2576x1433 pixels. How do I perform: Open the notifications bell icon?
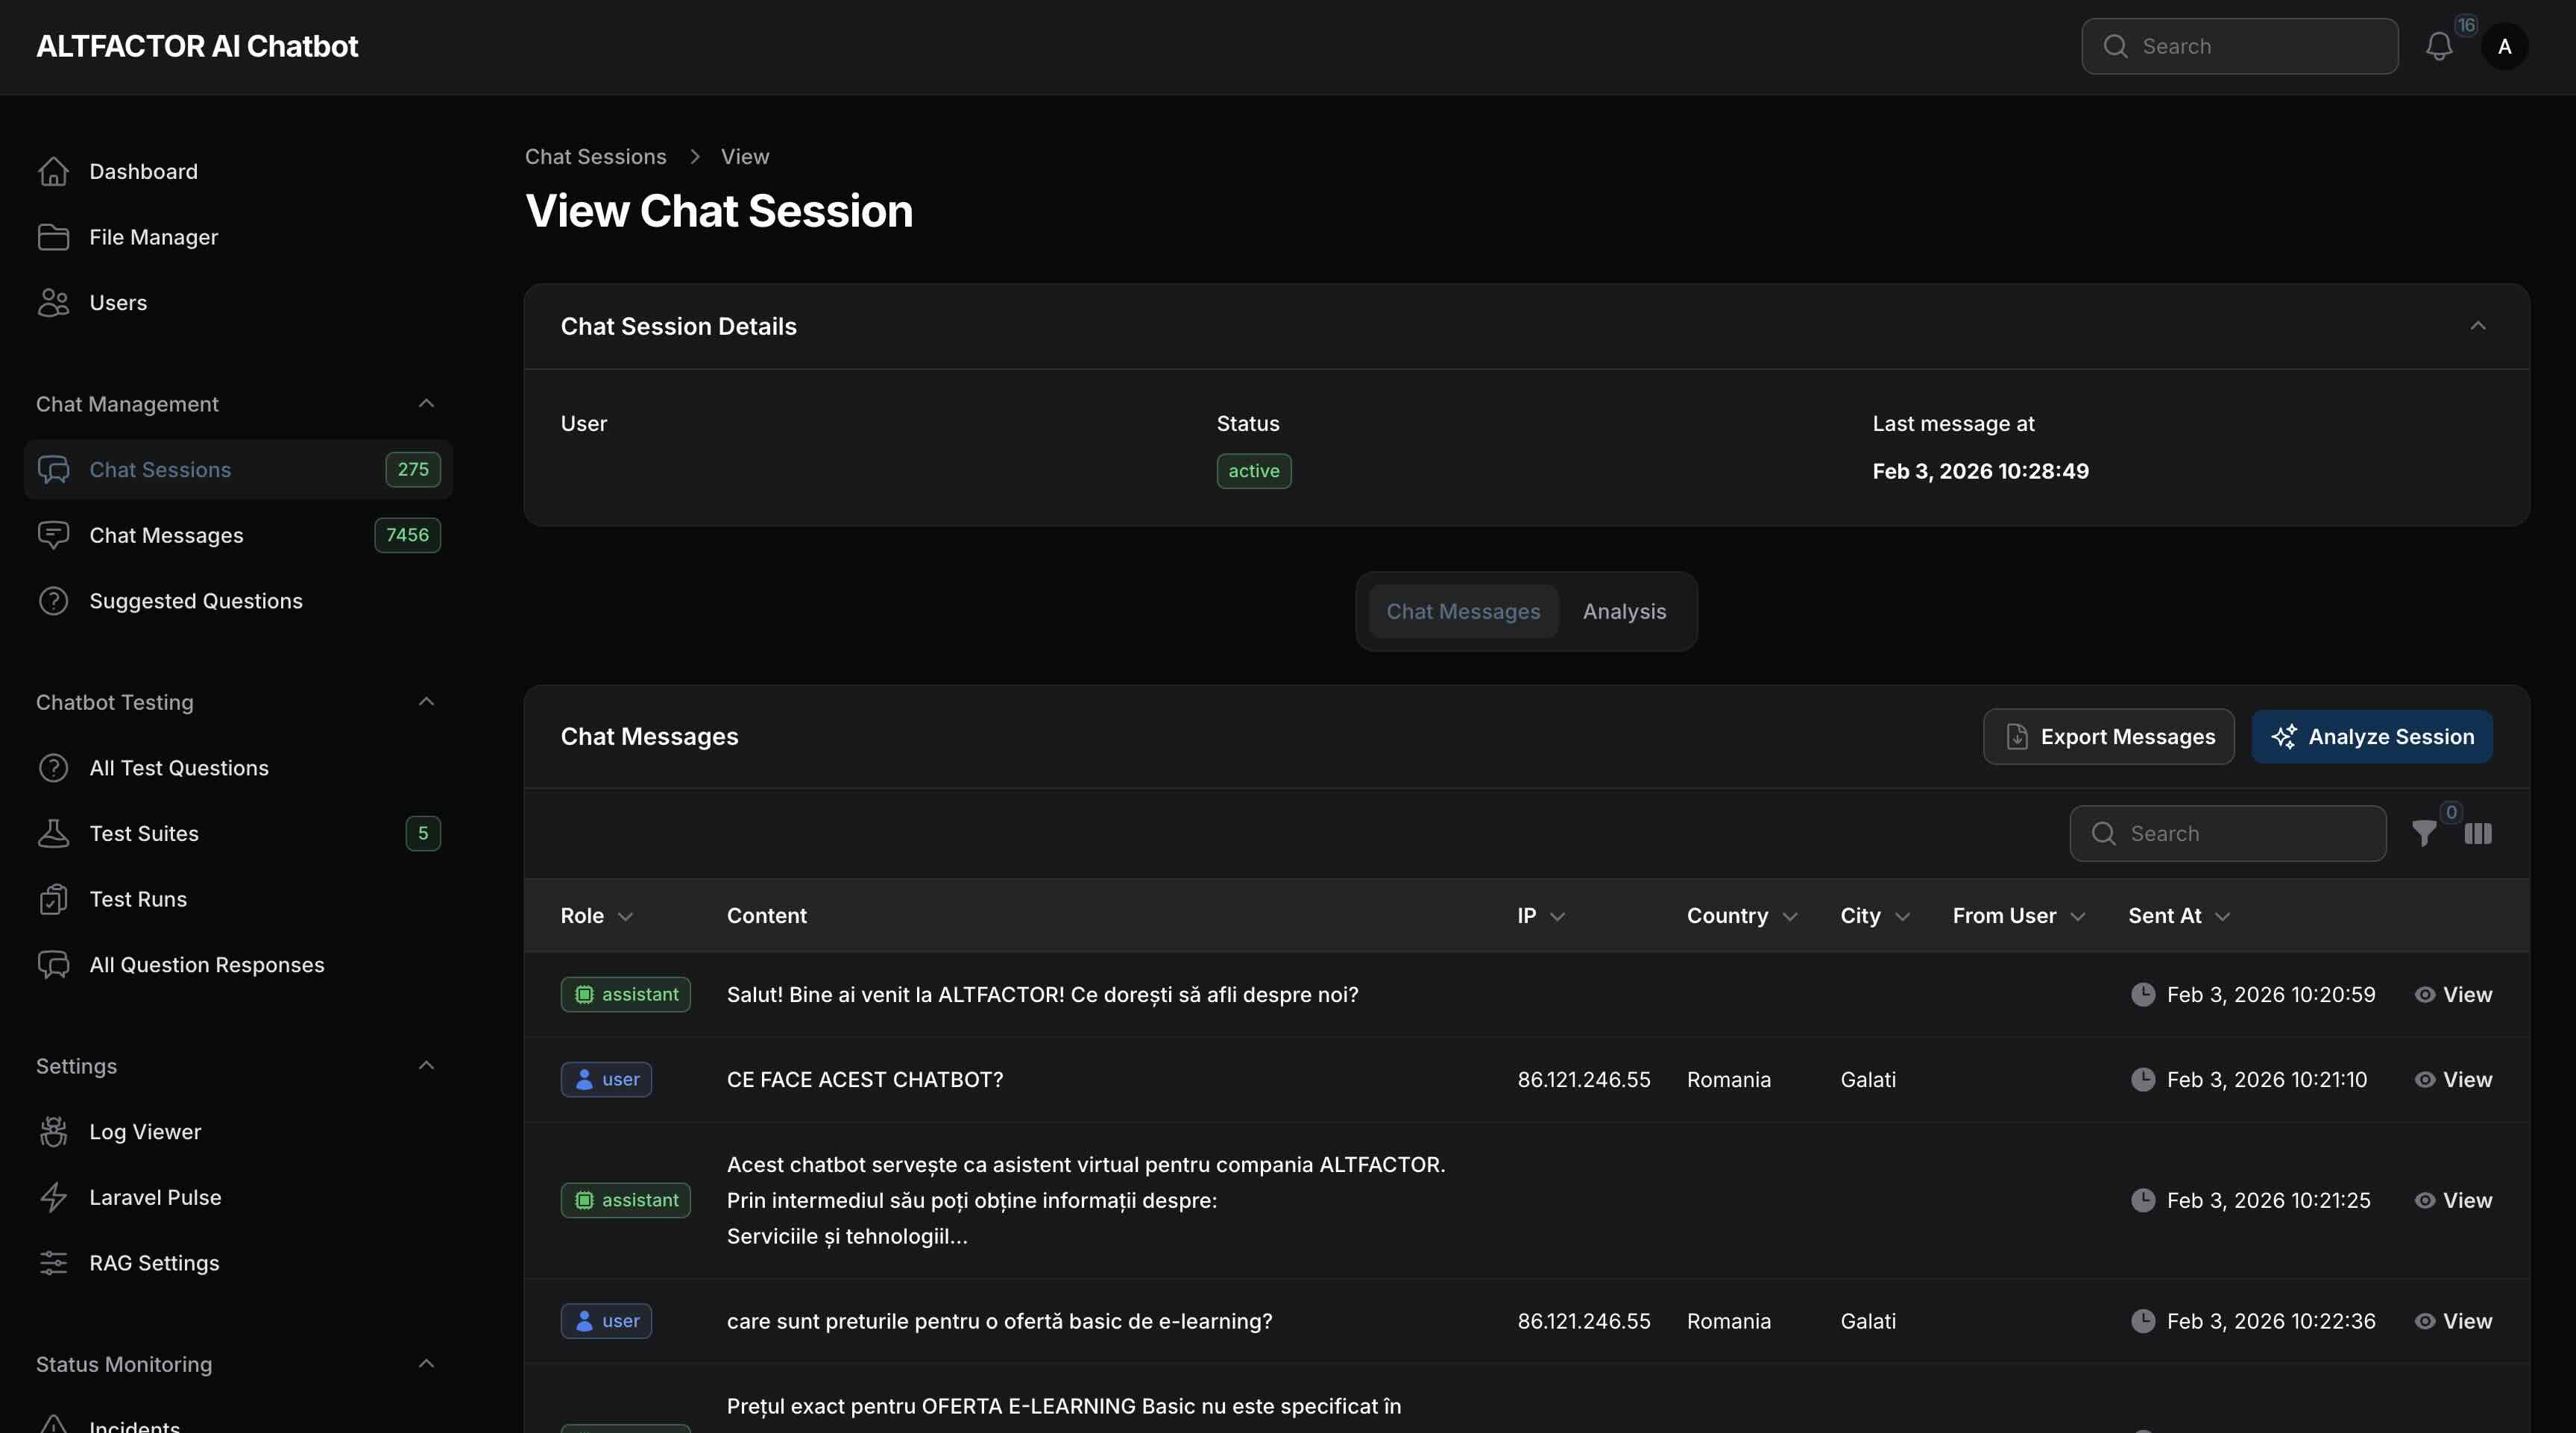coord(2440,46)
